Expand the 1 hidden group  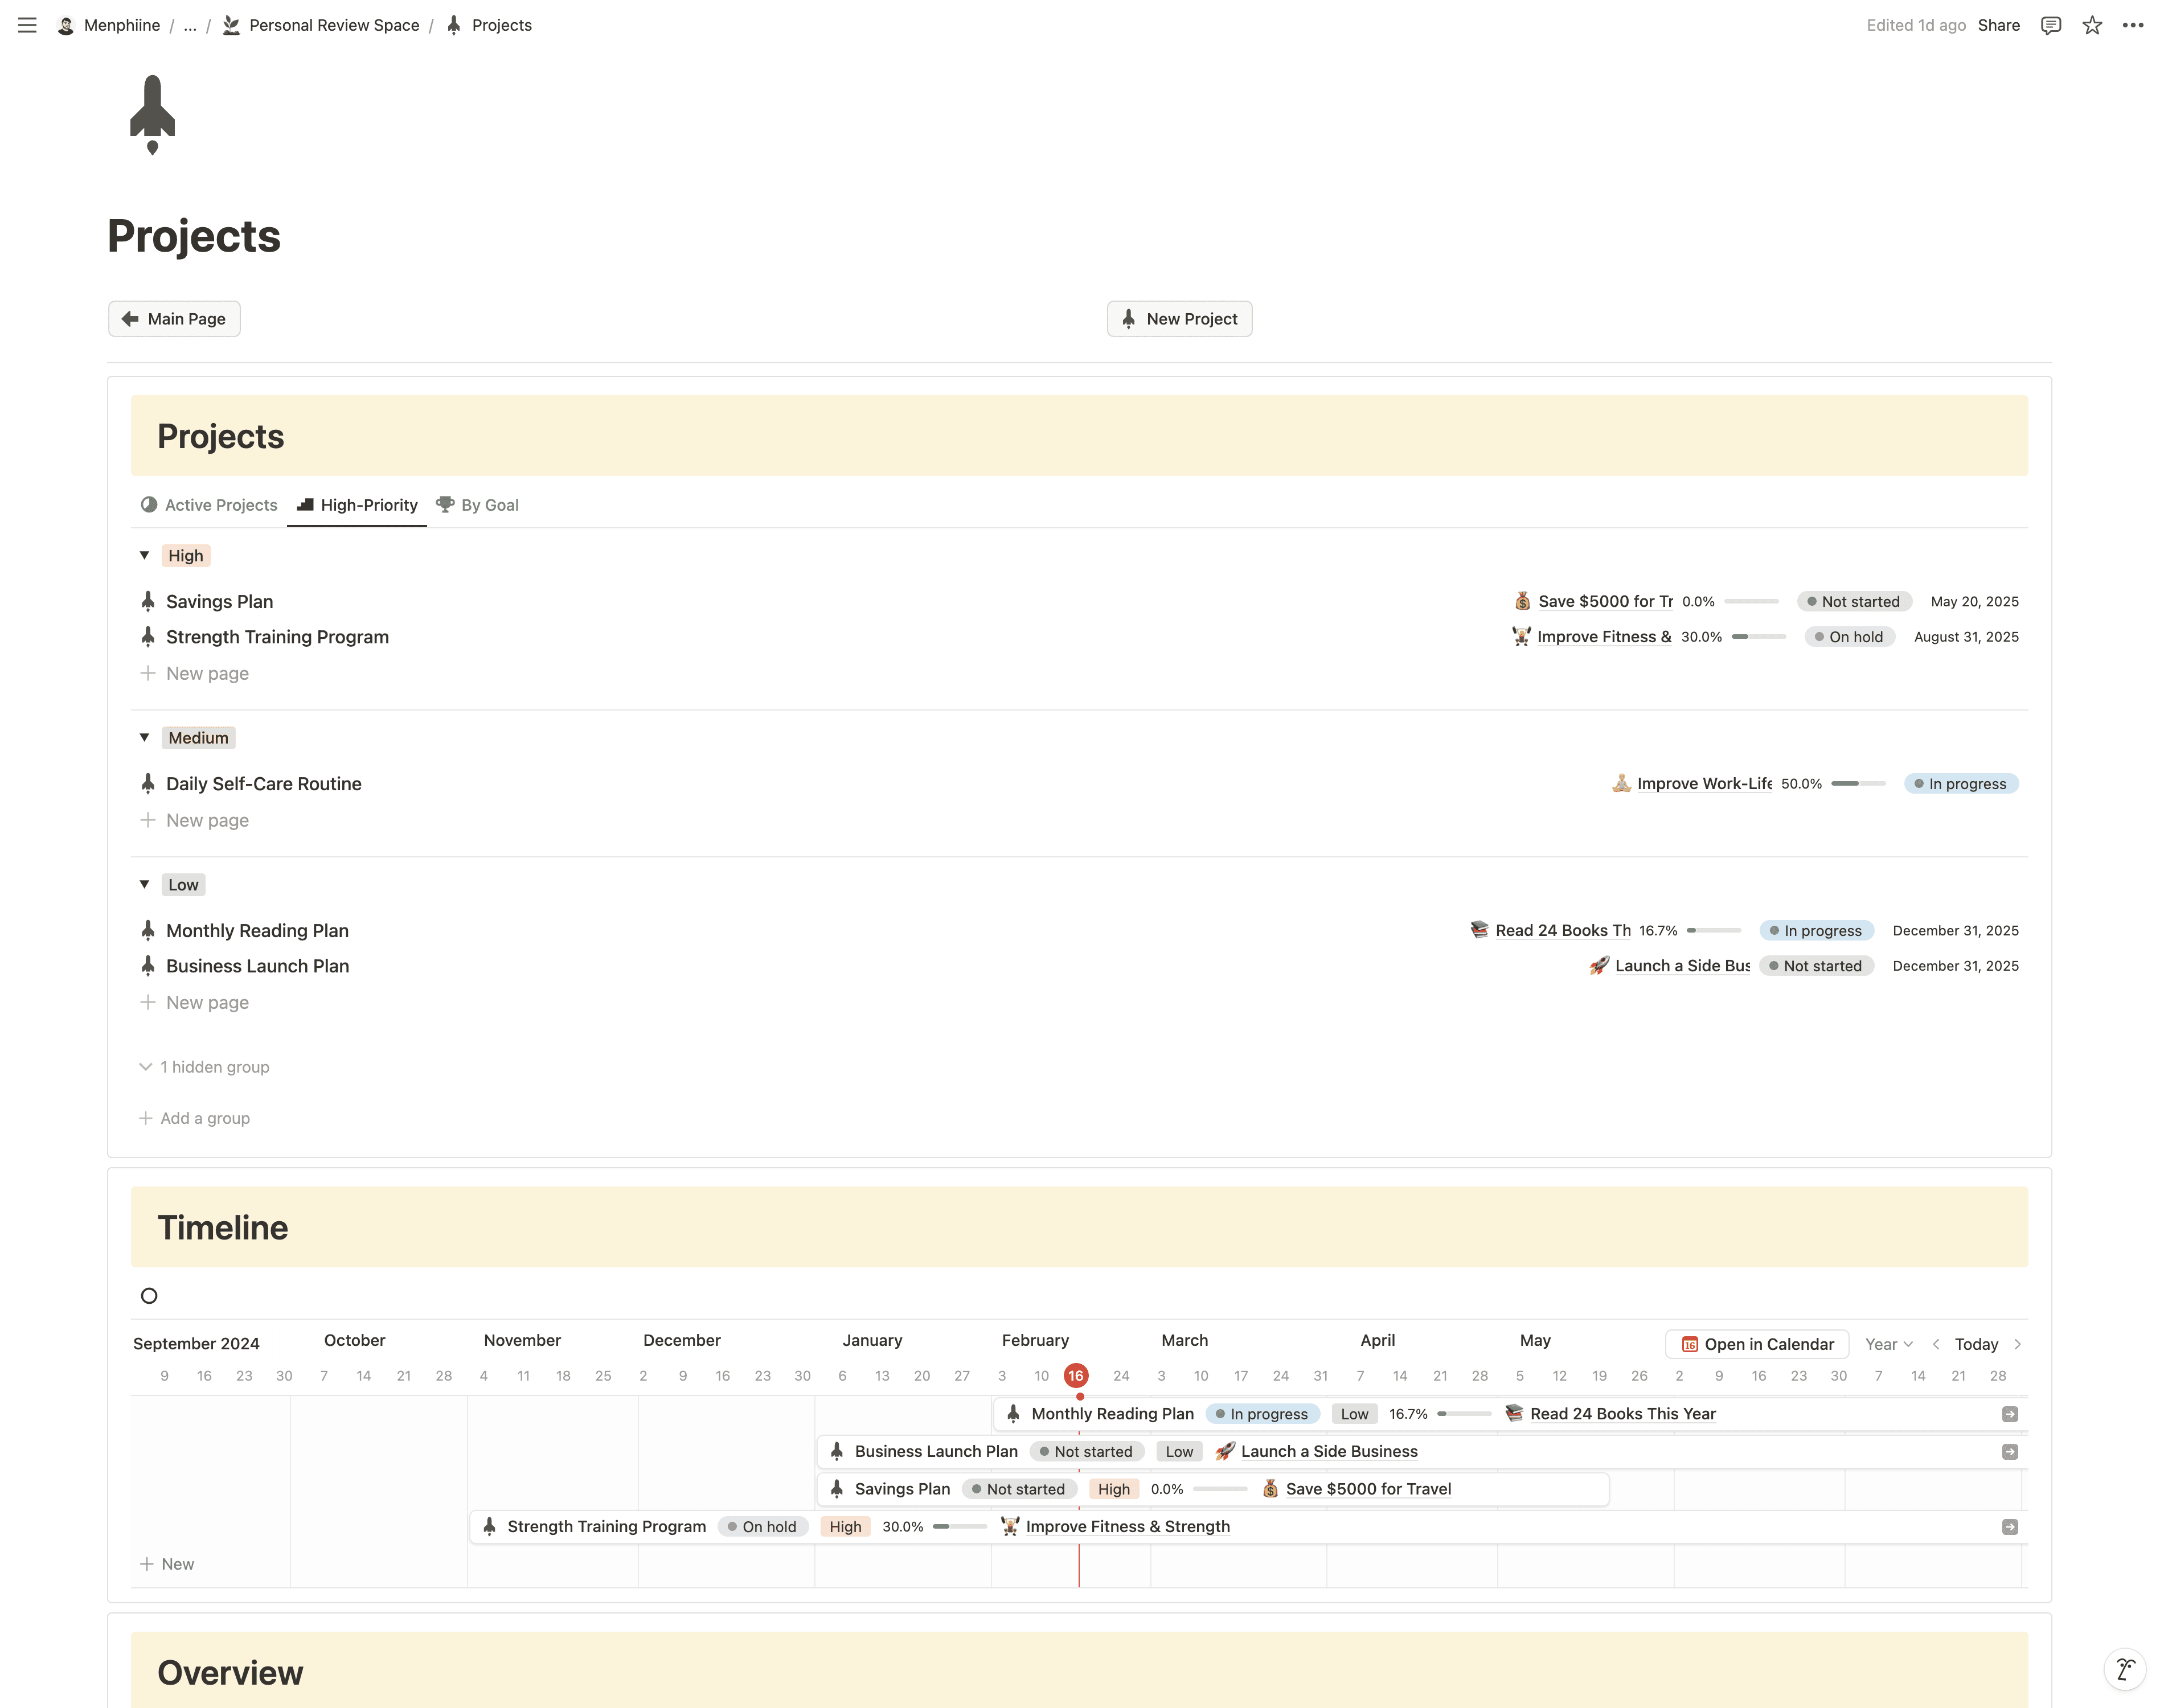tap(204, 1067)
